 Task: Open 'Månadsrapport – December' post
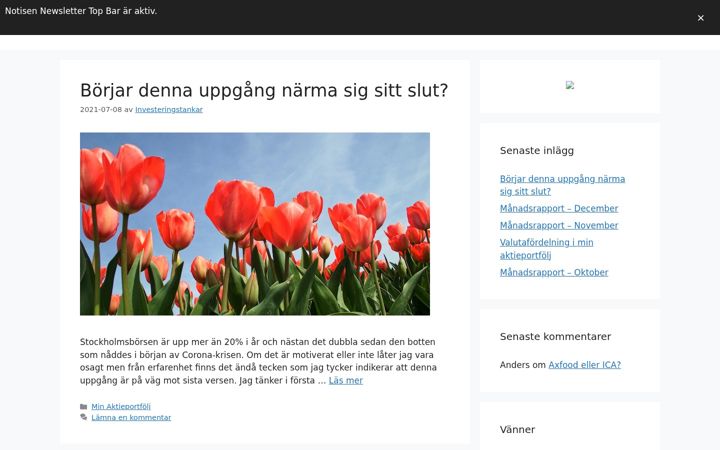(559, 208)
